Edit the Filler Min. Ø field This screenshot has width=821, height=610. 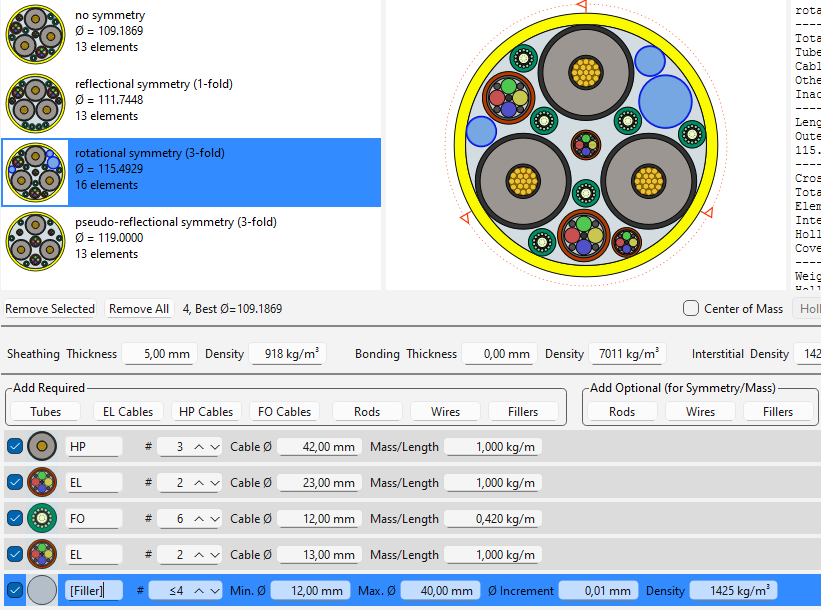click(x=310, y=591)
